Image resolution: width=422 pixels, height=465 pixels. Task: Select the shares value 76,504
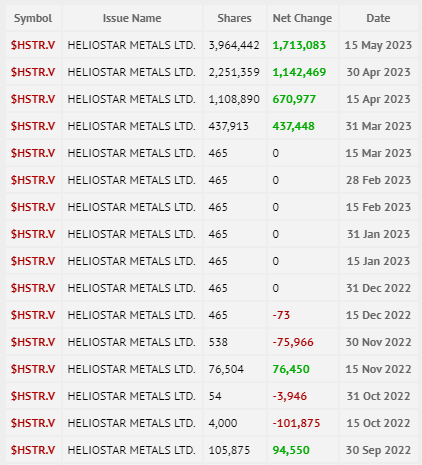(x=226, y=369)
